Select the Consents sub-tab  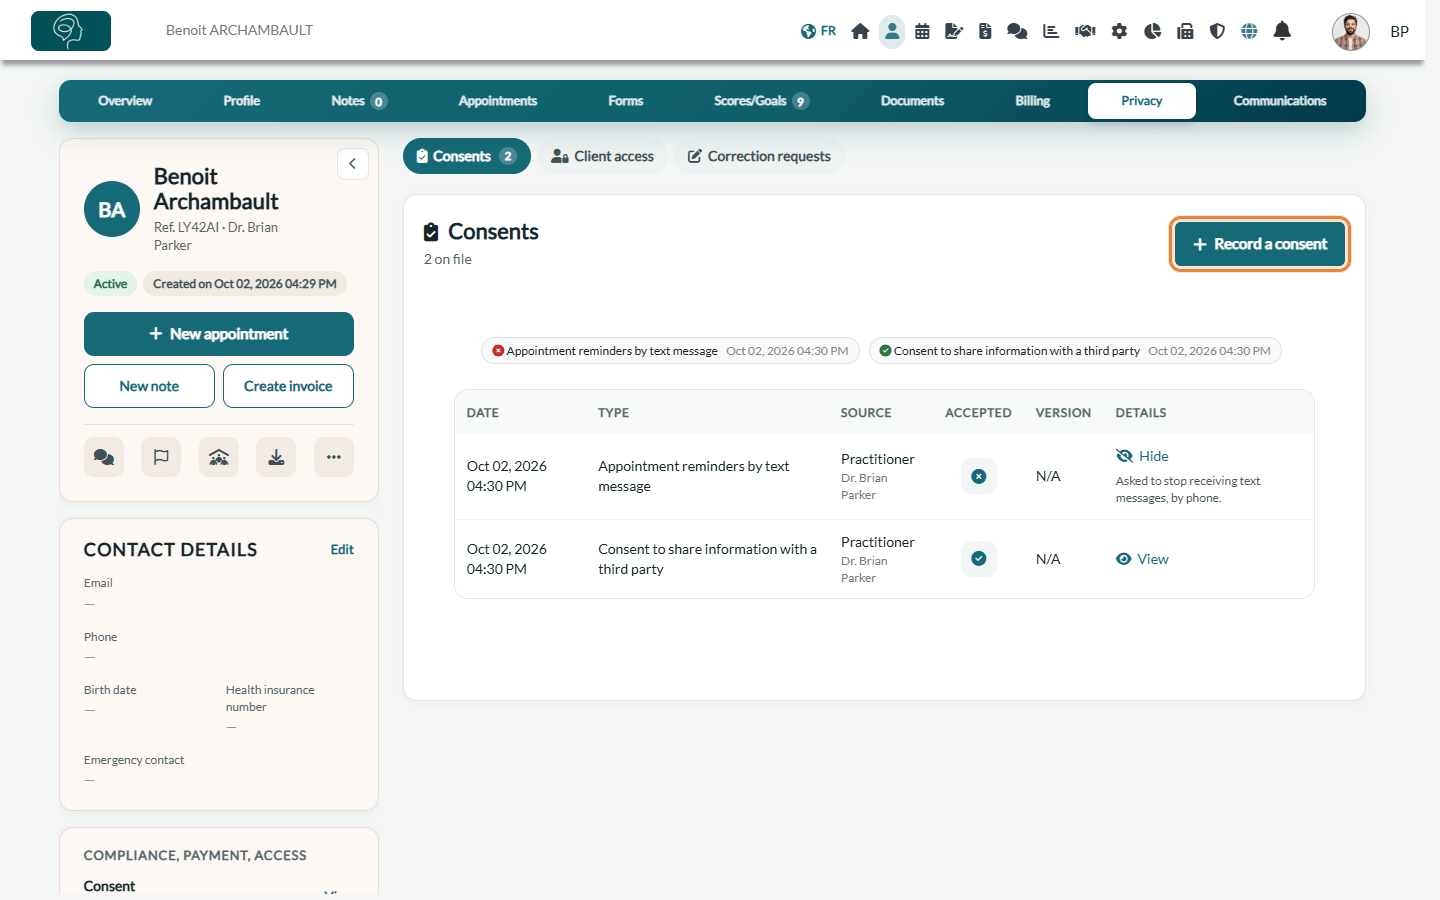coord(467,156)
